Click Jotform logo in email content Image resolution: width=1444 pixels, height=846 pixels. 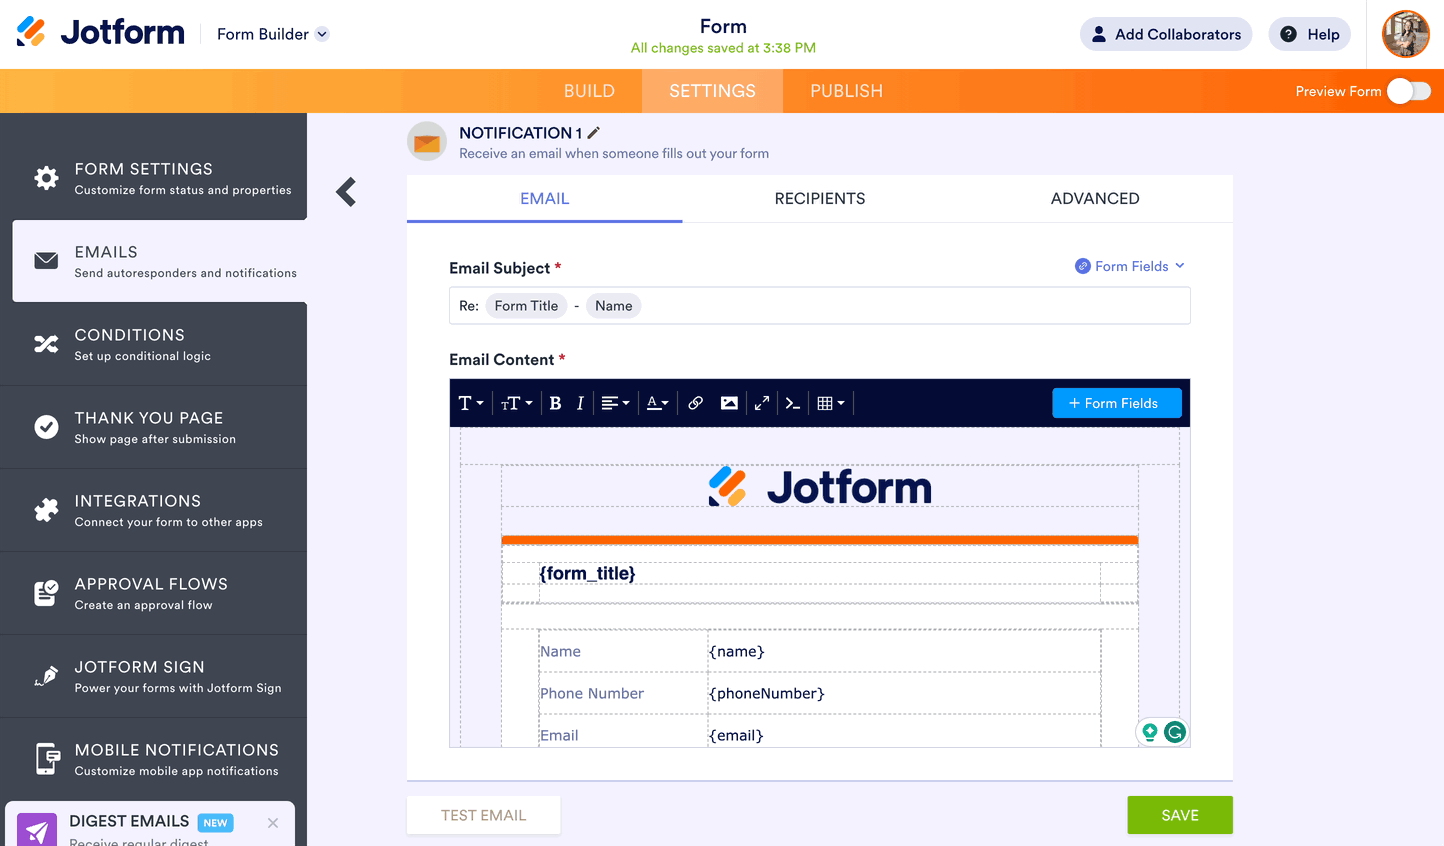click(x=820, y=487)
